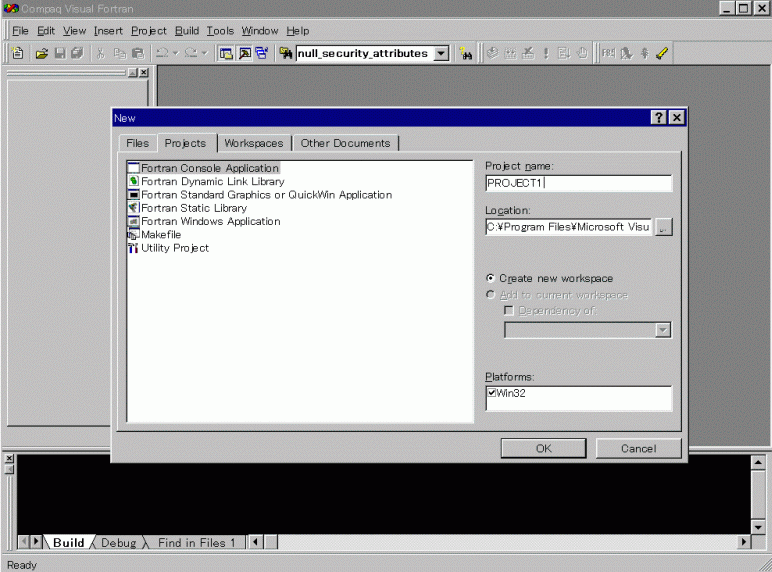
Task: Click the Open file folder icon
Action: (42, 53)
